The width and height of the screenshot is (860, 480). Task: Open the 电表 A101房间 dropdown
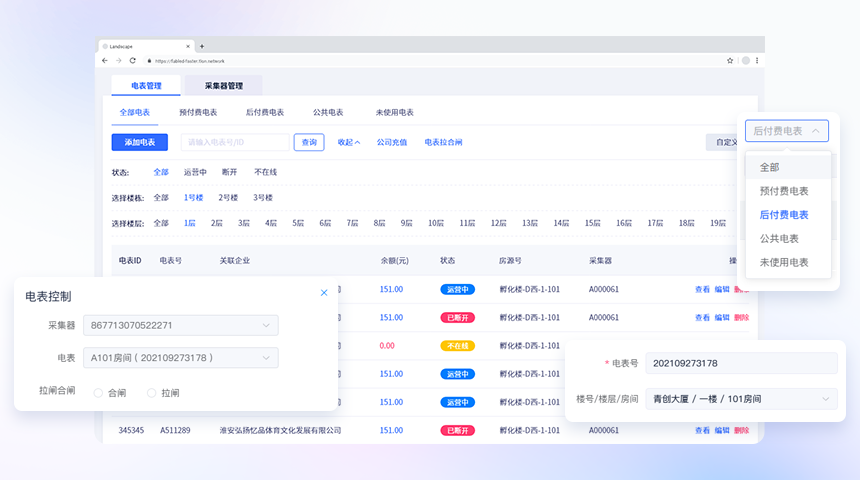point(180,358)
